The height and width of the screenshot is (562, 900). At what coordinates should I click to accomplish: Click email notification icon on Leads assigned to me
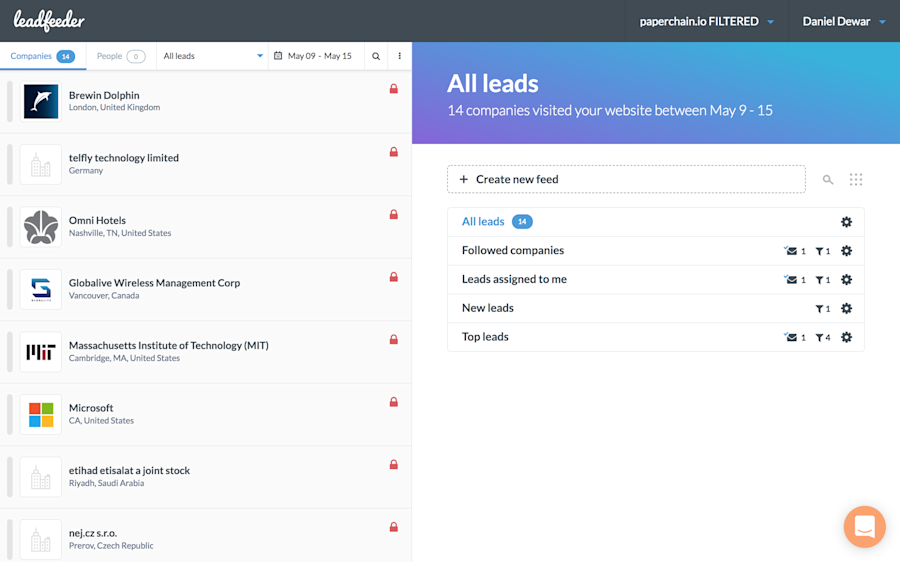(792, 280)
